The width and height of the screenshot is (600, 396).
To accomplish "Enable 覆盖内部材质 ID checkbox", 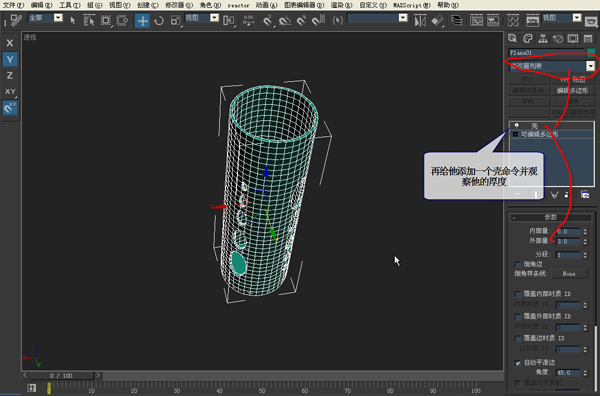I will [x=518, y=294].
